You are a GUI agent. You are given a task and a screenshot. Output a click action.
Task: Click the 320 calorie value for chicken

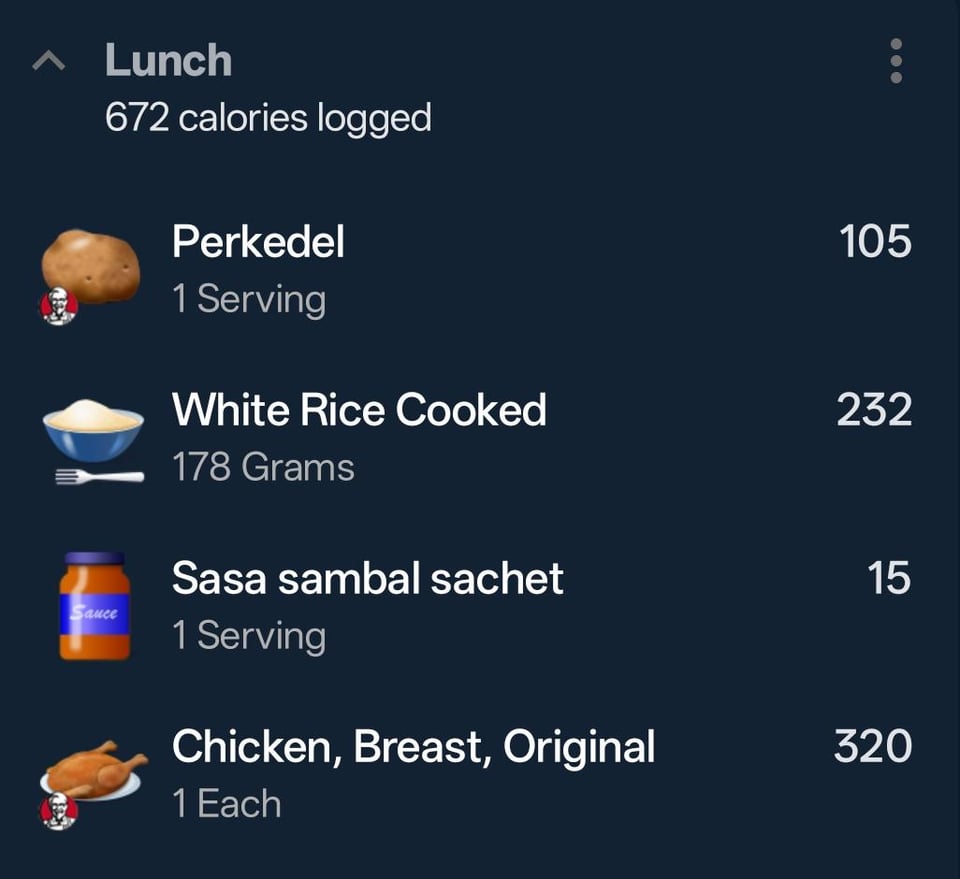[x=872, y=747]
